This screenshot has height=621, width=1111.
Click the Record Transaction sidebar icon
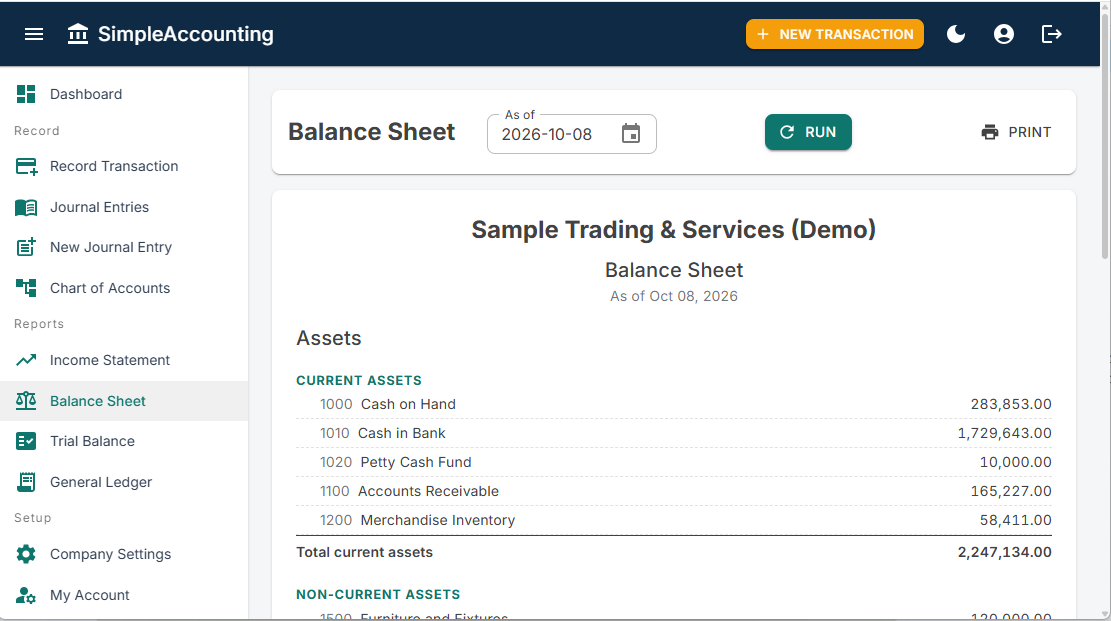pyautogui.click(x=26, y=167)
